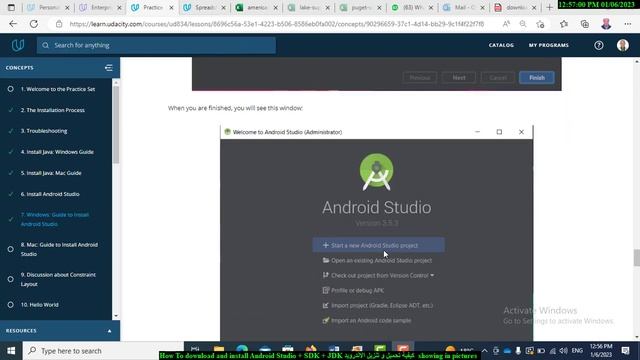Start Read aloud from the address bar
The image size is (640, 360).
click(x=506, y=24)
